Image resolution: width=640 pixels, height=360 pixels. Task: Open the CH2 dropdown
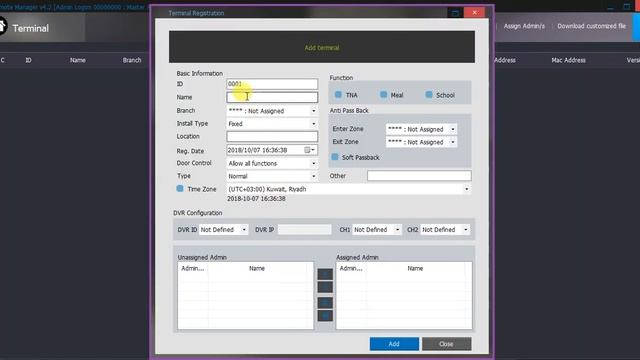click(445, 230)
